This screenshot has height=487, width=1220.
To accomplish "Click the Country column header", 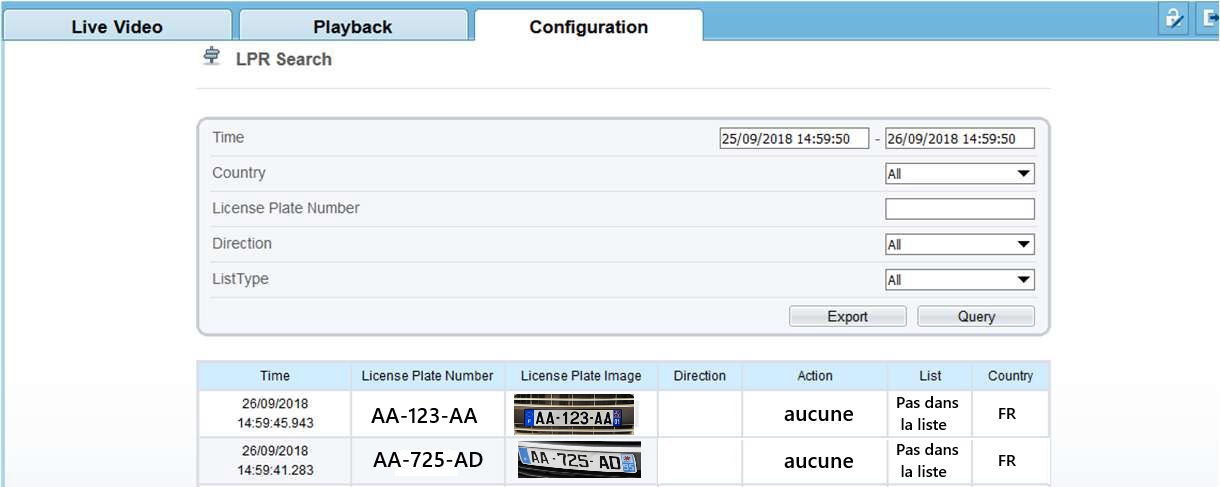I will pyautogui.click(x=1010, y=376).
